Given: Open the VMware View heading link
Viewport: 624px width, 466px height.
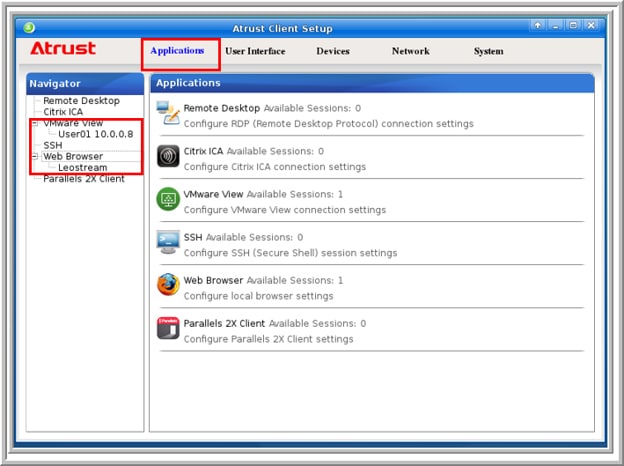Looking at the screenshot, I should (213, 194).
